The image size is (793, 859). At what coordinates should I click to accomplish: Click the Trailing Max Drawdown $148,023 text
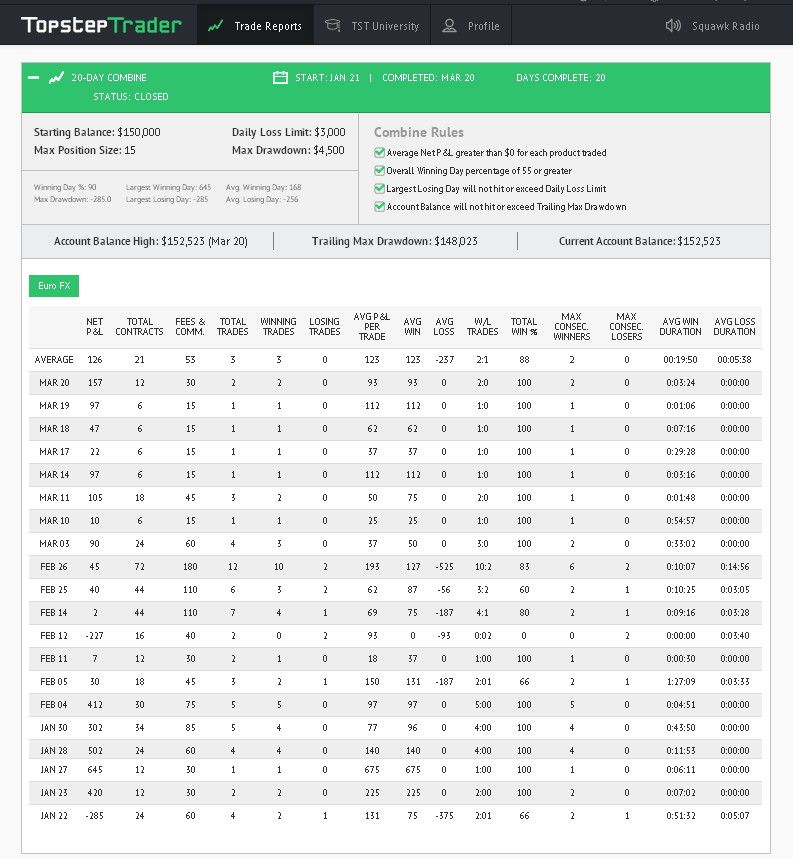click(x=394, y=241)
